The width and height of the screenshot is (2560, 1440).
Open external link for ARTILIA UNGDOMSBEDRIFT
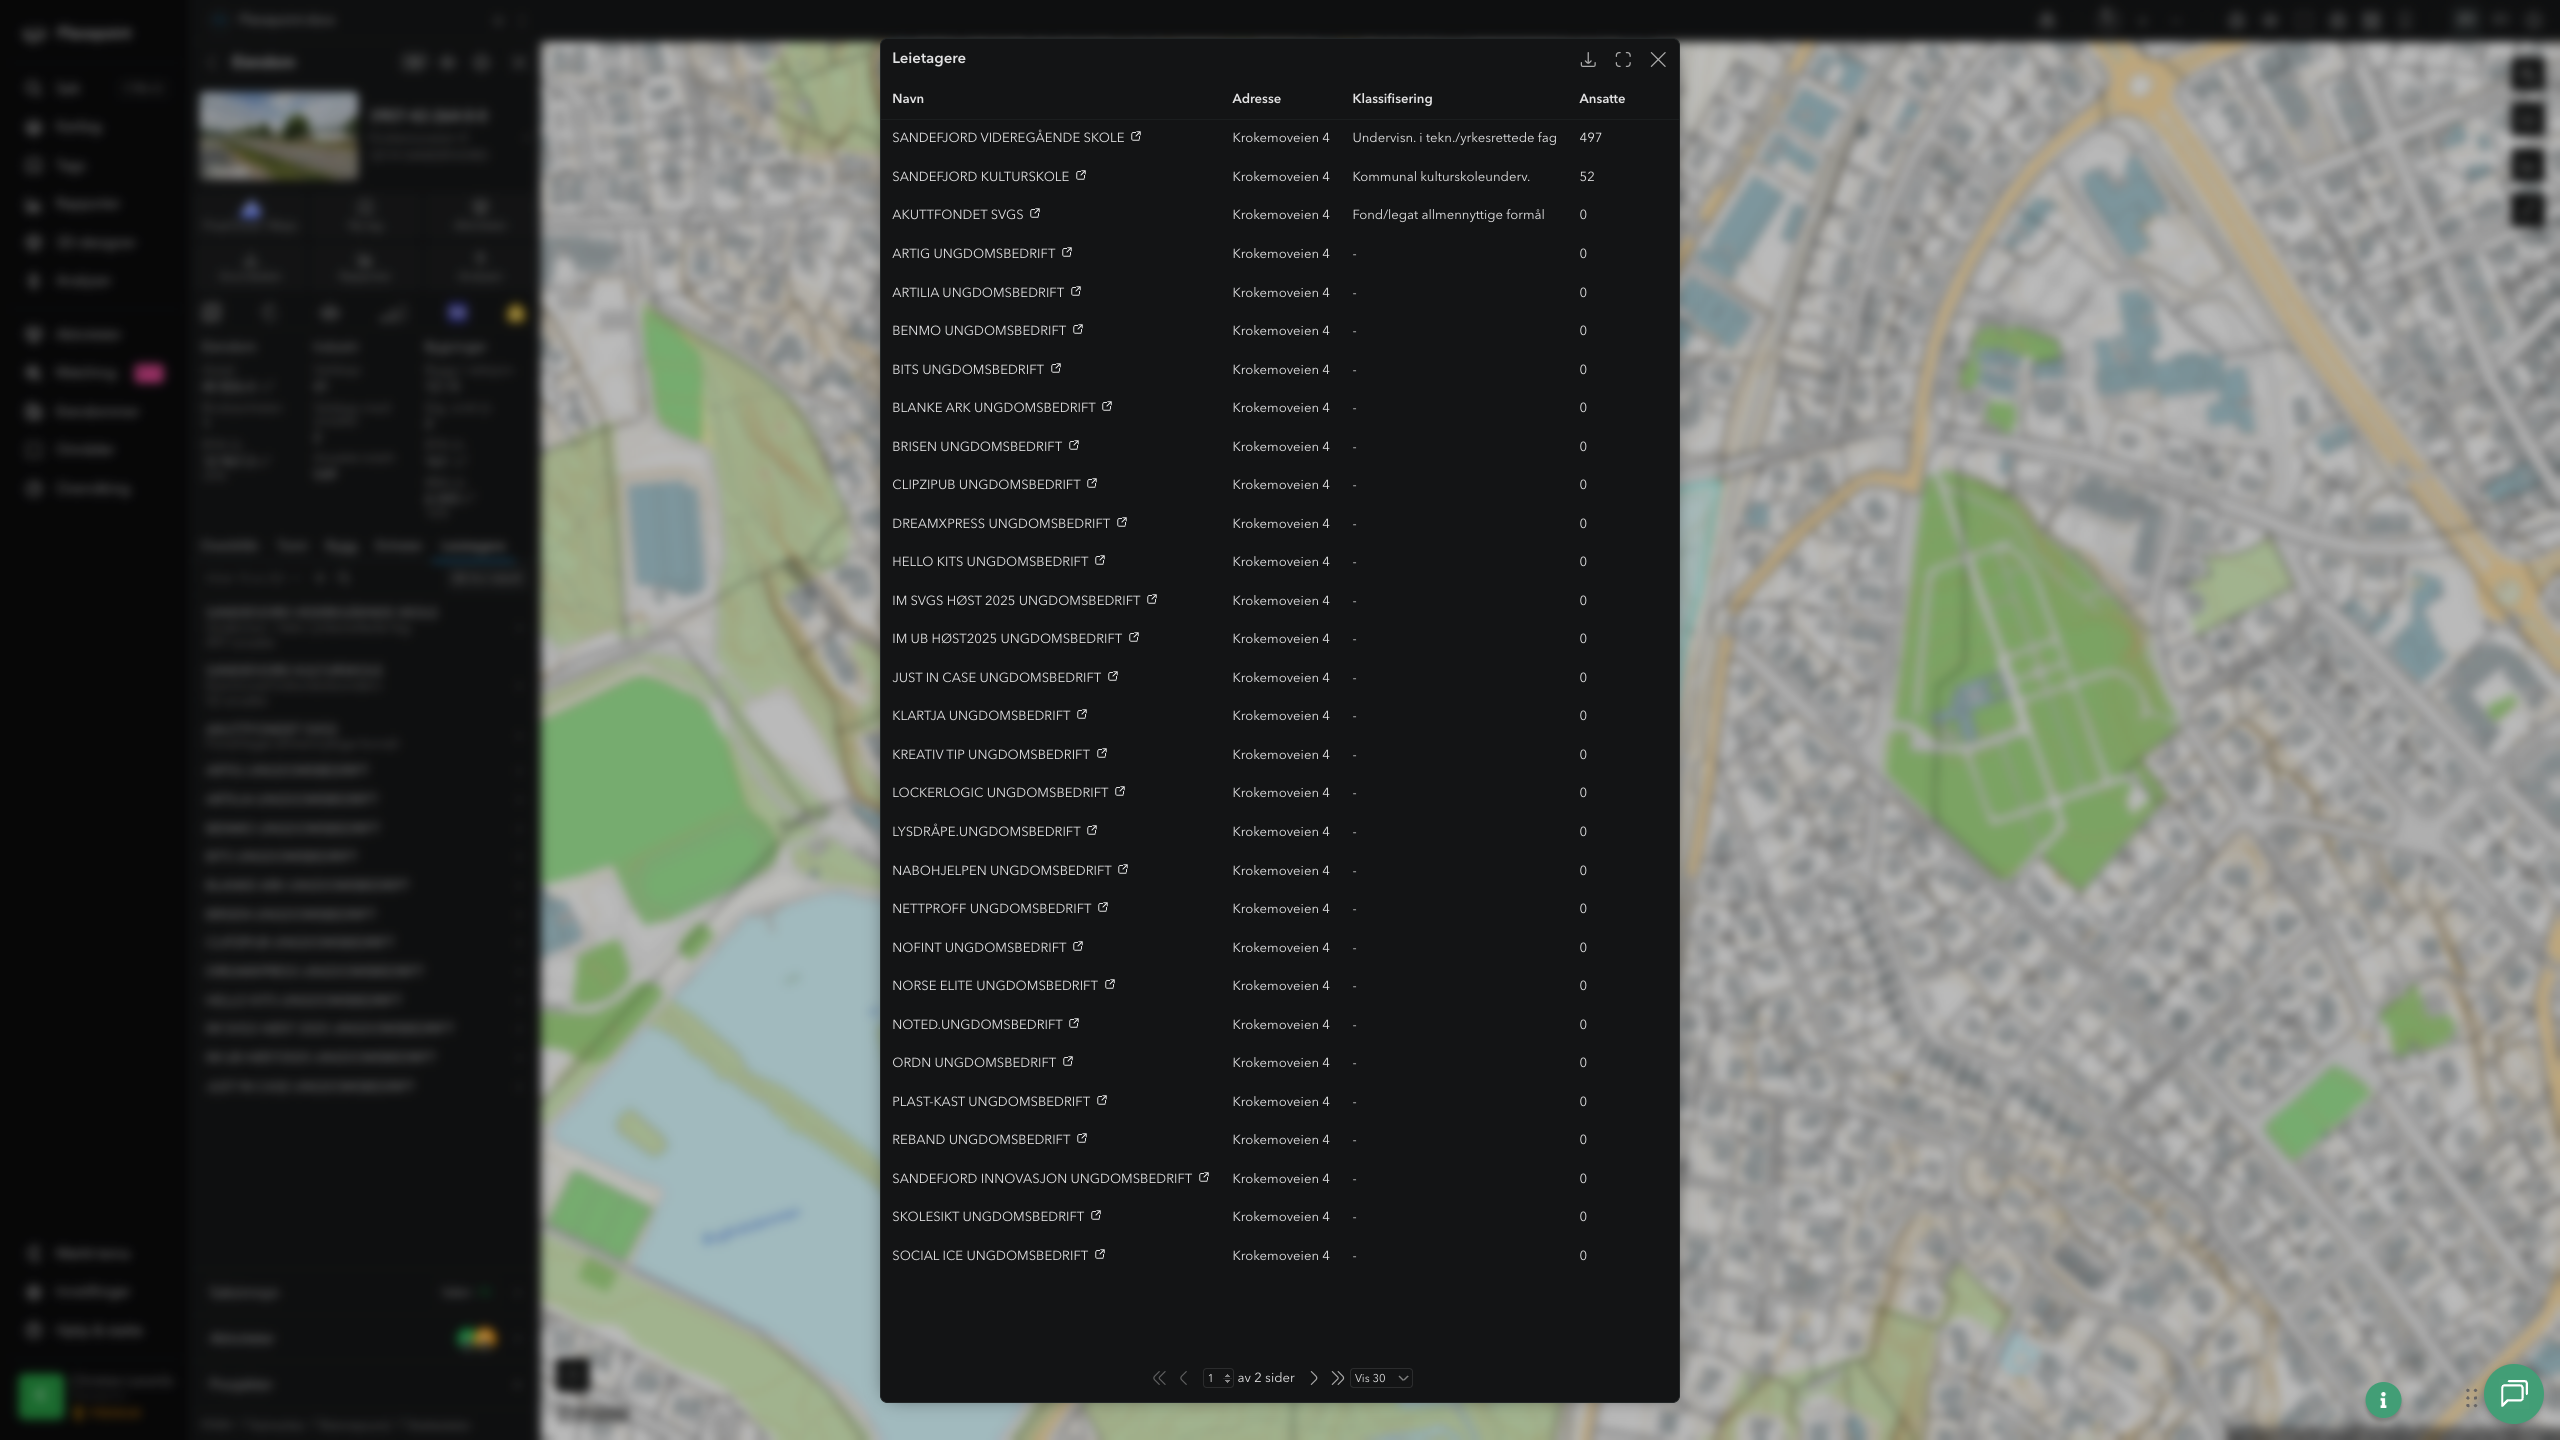tap(1076, 292)
